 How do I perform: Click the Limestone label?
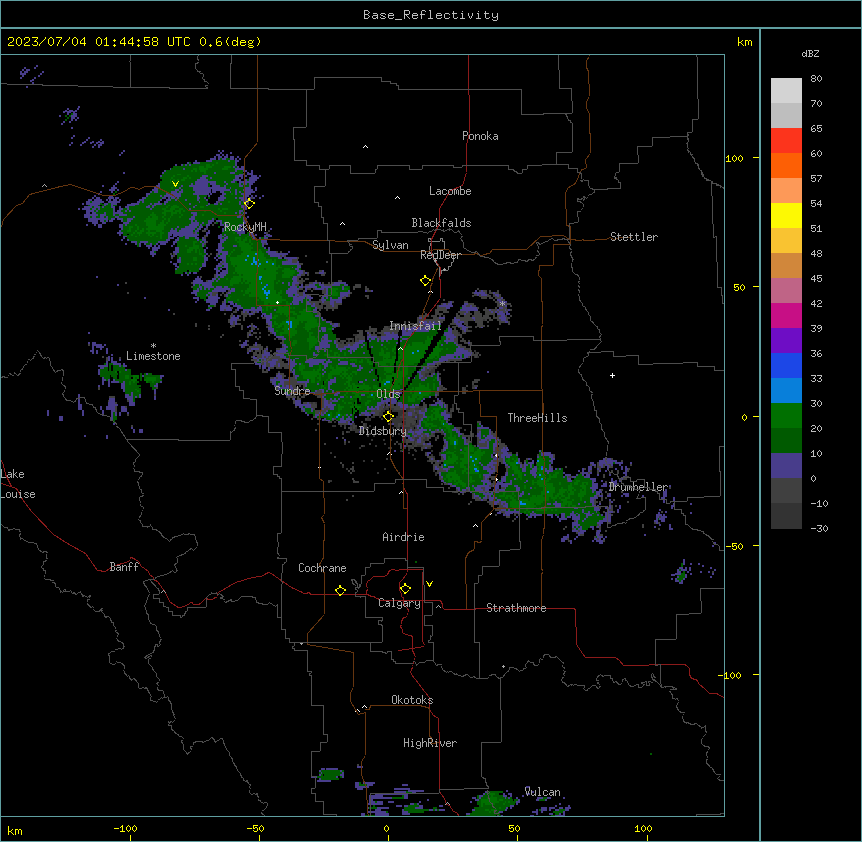tap(153, 356)
